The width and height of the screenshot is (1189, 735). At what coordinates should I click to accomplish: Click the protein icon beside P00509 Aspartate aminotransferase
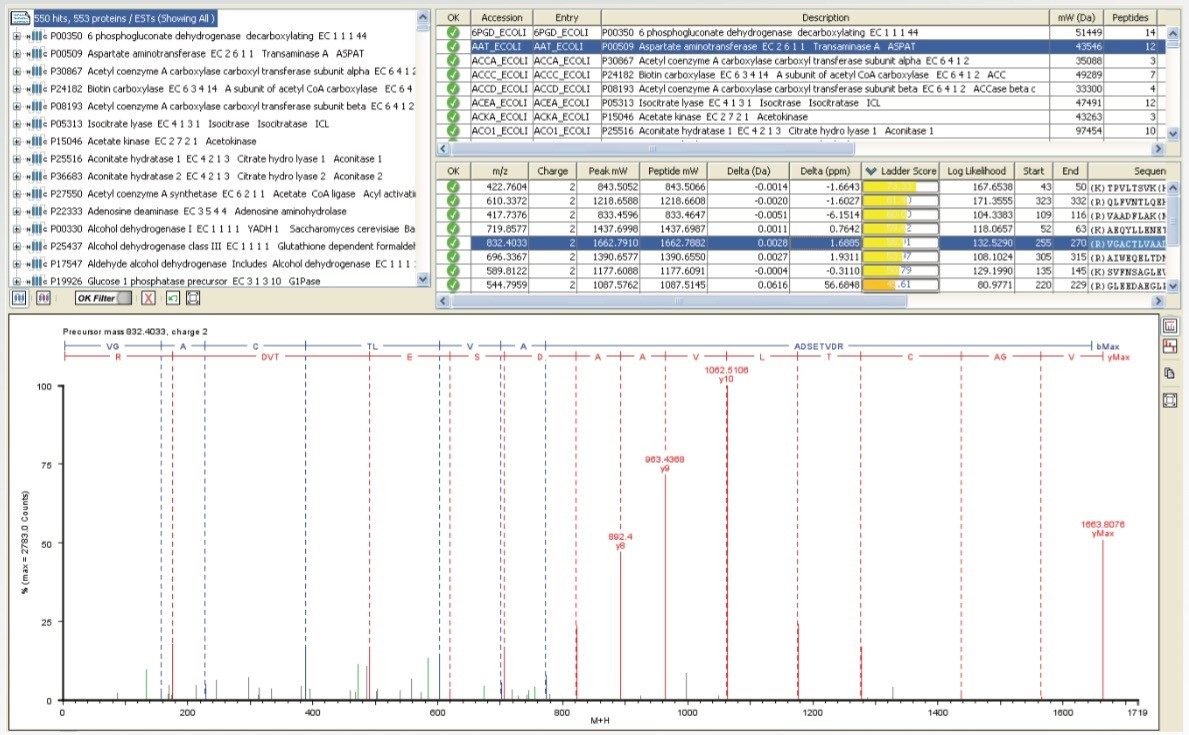point(36,54)
